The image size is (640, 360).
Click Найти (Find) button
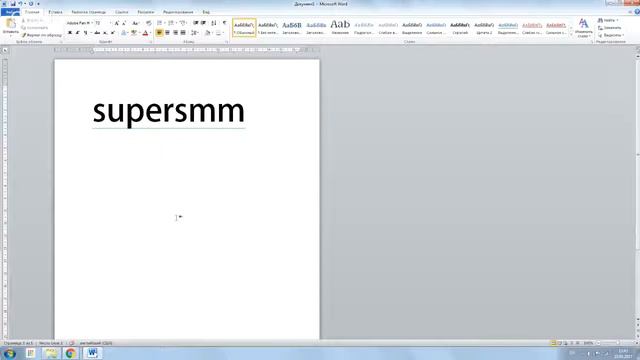pyautogui.click(x=608, y=20)
